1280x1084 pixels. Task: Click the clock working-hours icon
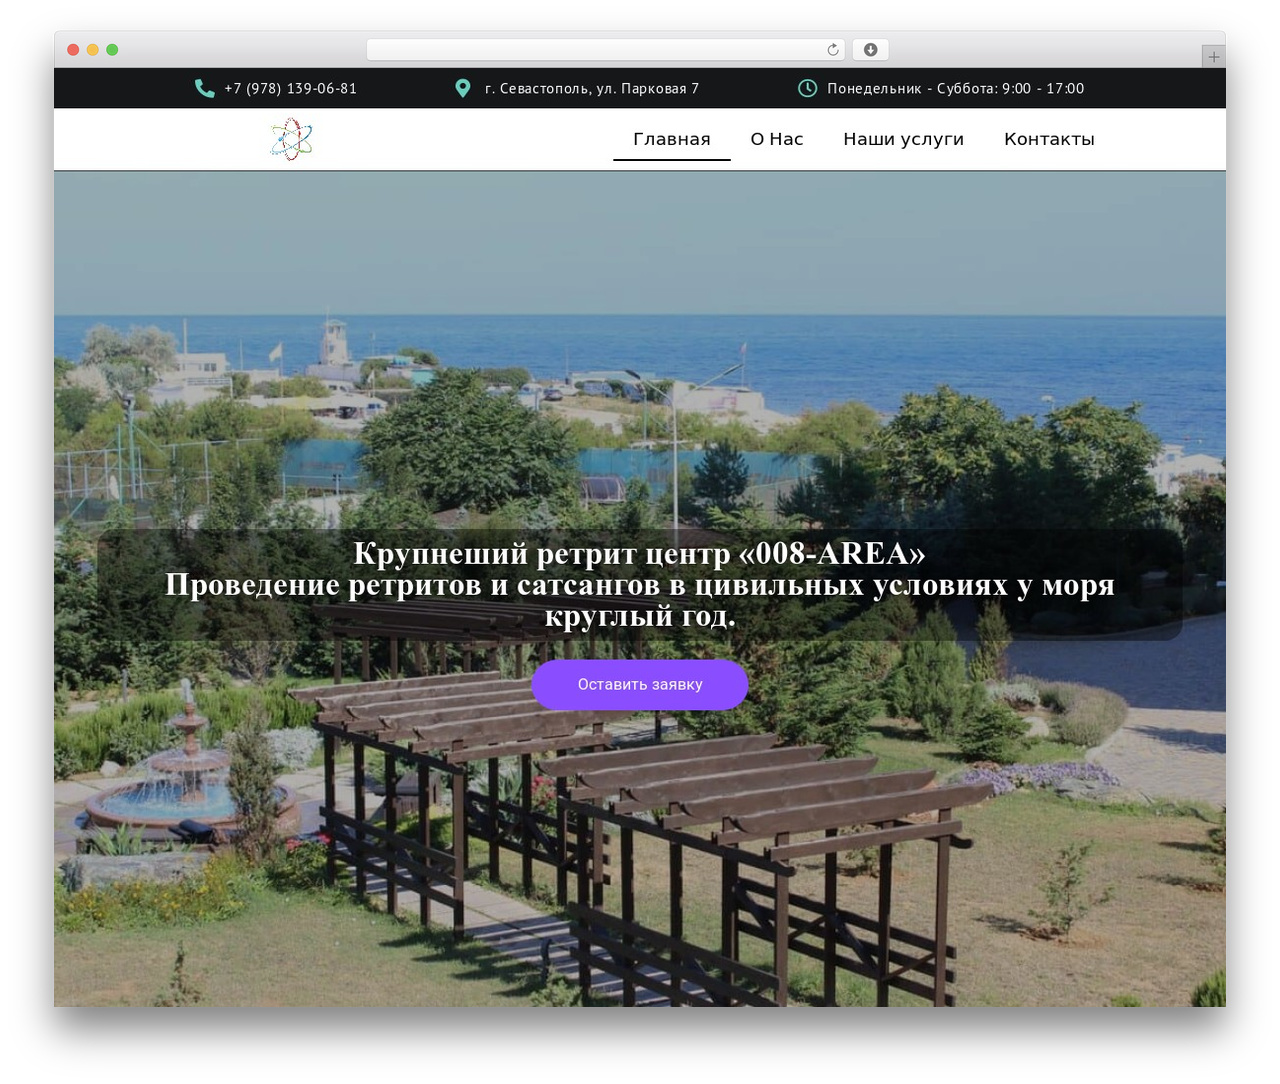pyautogui.click(x=807, y=88)
